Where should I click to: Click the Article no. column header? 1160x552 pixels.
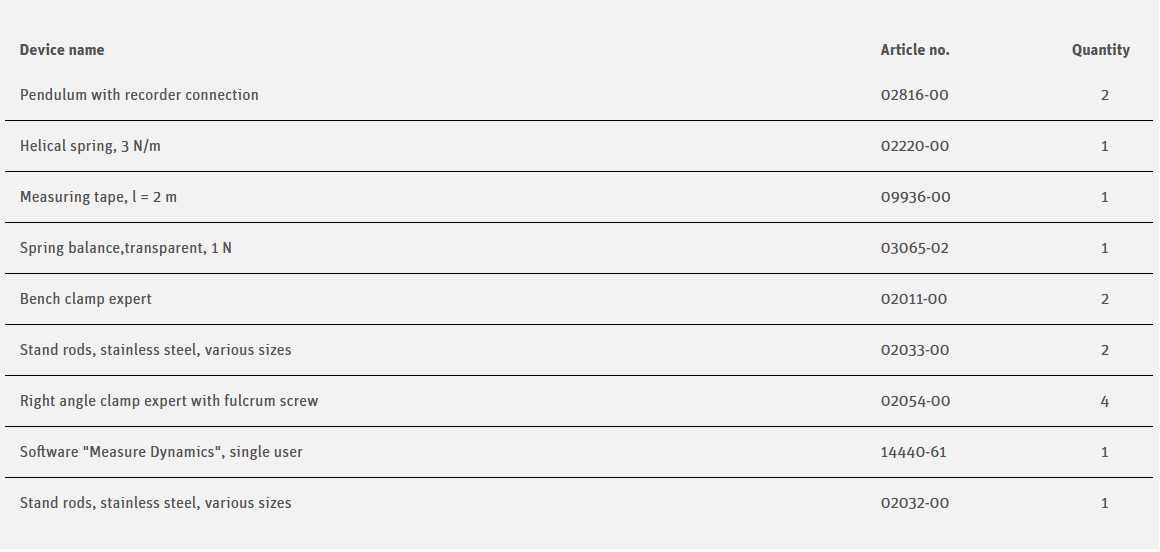915,50
